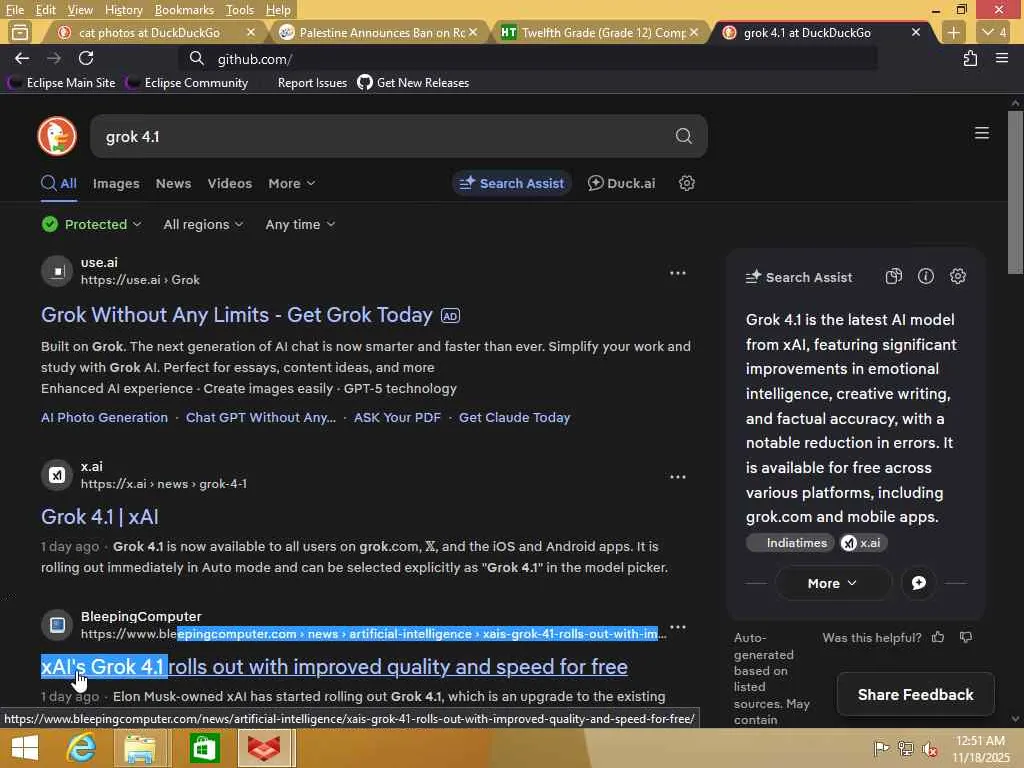Open the File menu

tap(14, 10)
